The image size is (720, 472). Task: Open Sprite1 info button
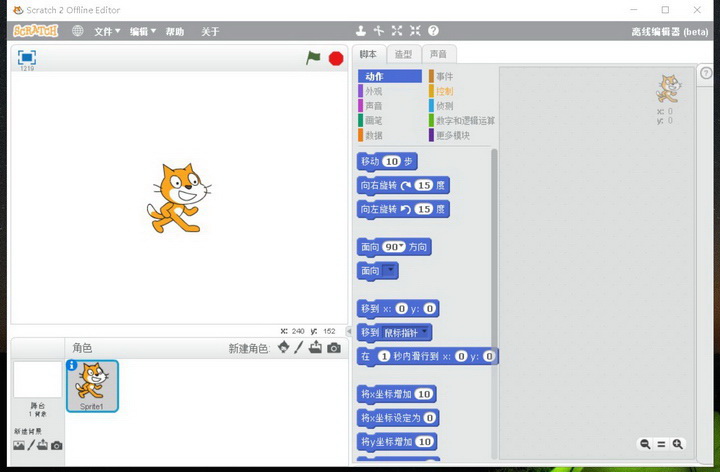tap(72, 366)
